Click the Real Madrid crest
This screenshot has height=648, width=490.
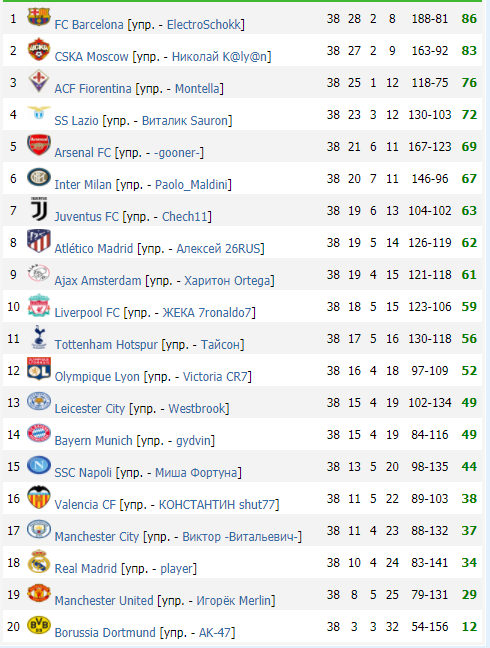39,561
